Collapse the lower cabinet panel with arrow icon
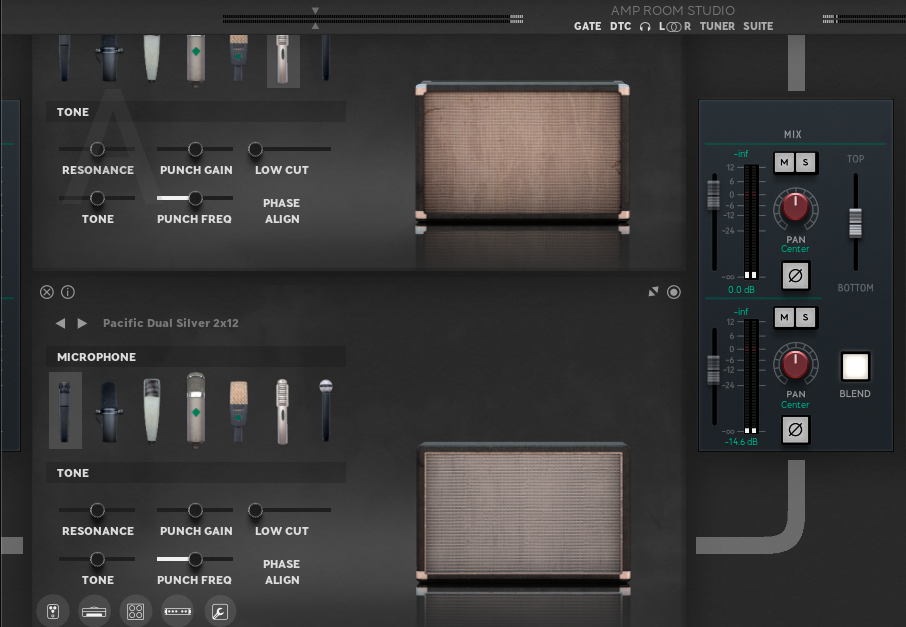Screen dimensions: 906x627 653,292
